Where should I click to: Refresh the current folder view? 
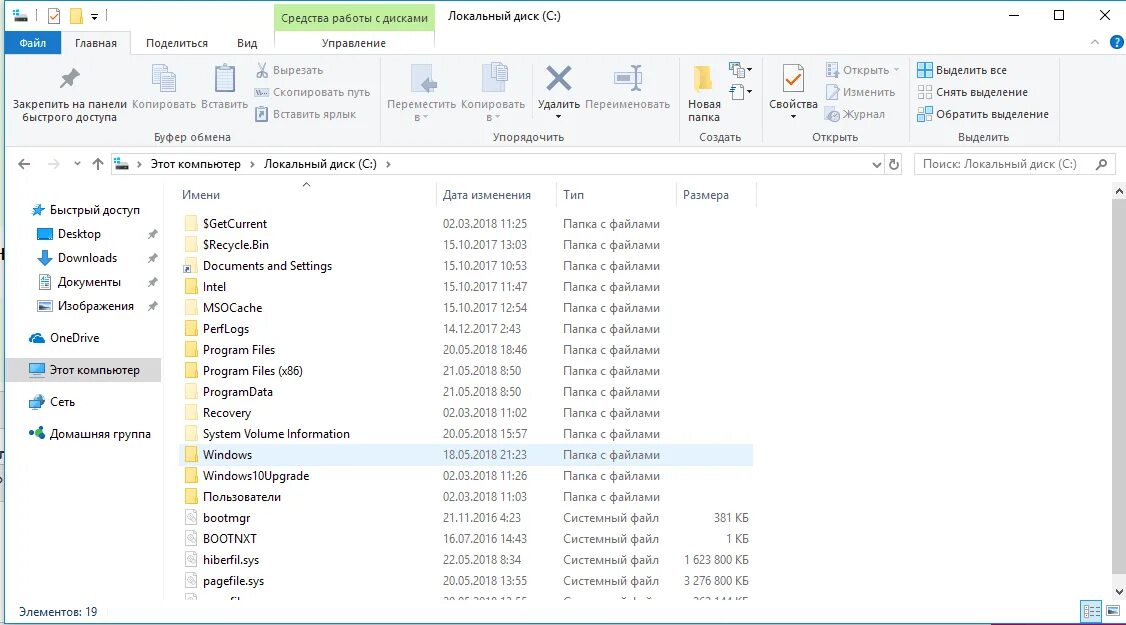(x=894, y=165)
